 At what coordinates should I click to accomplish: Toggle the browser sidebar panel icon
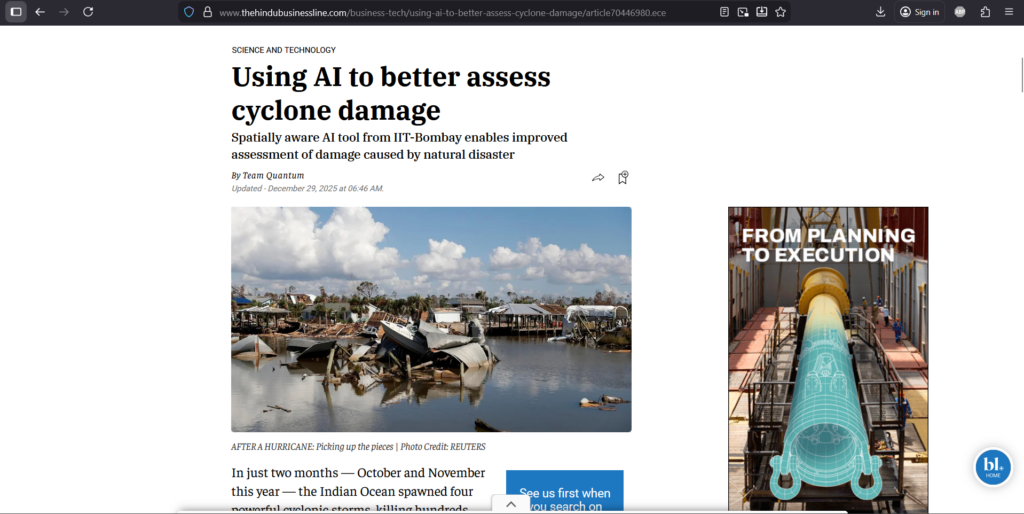16,12
